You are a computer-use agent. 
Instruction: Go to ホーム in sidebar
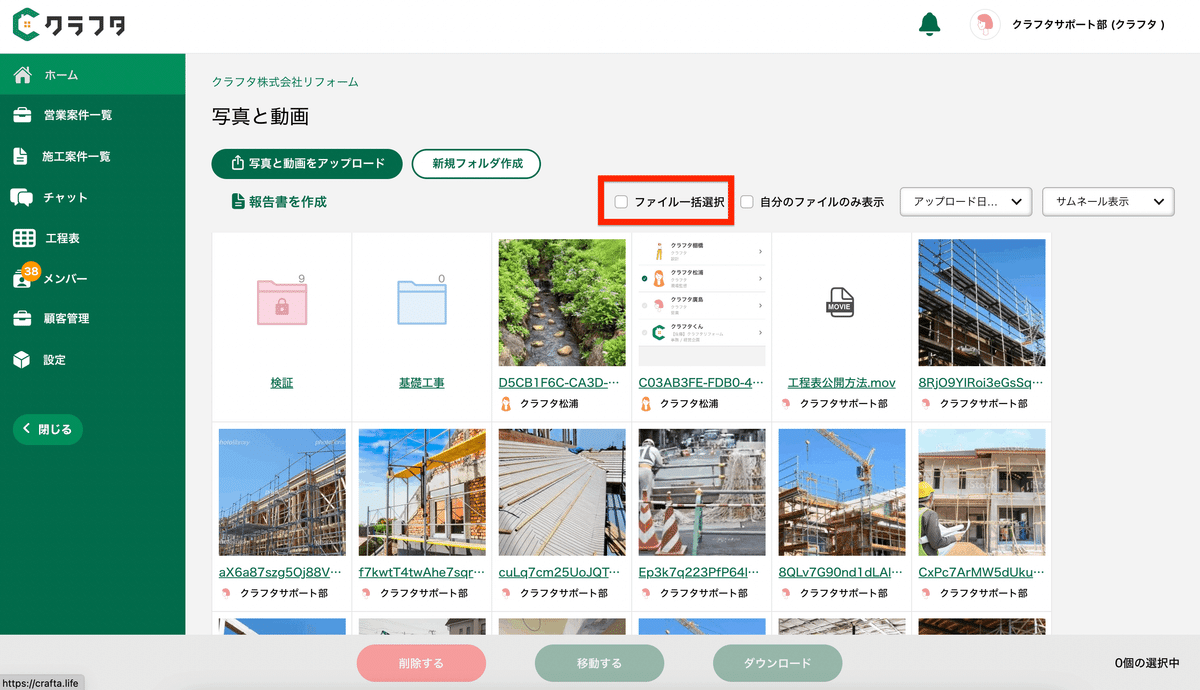pyautogui.click(x=92, y=75)
